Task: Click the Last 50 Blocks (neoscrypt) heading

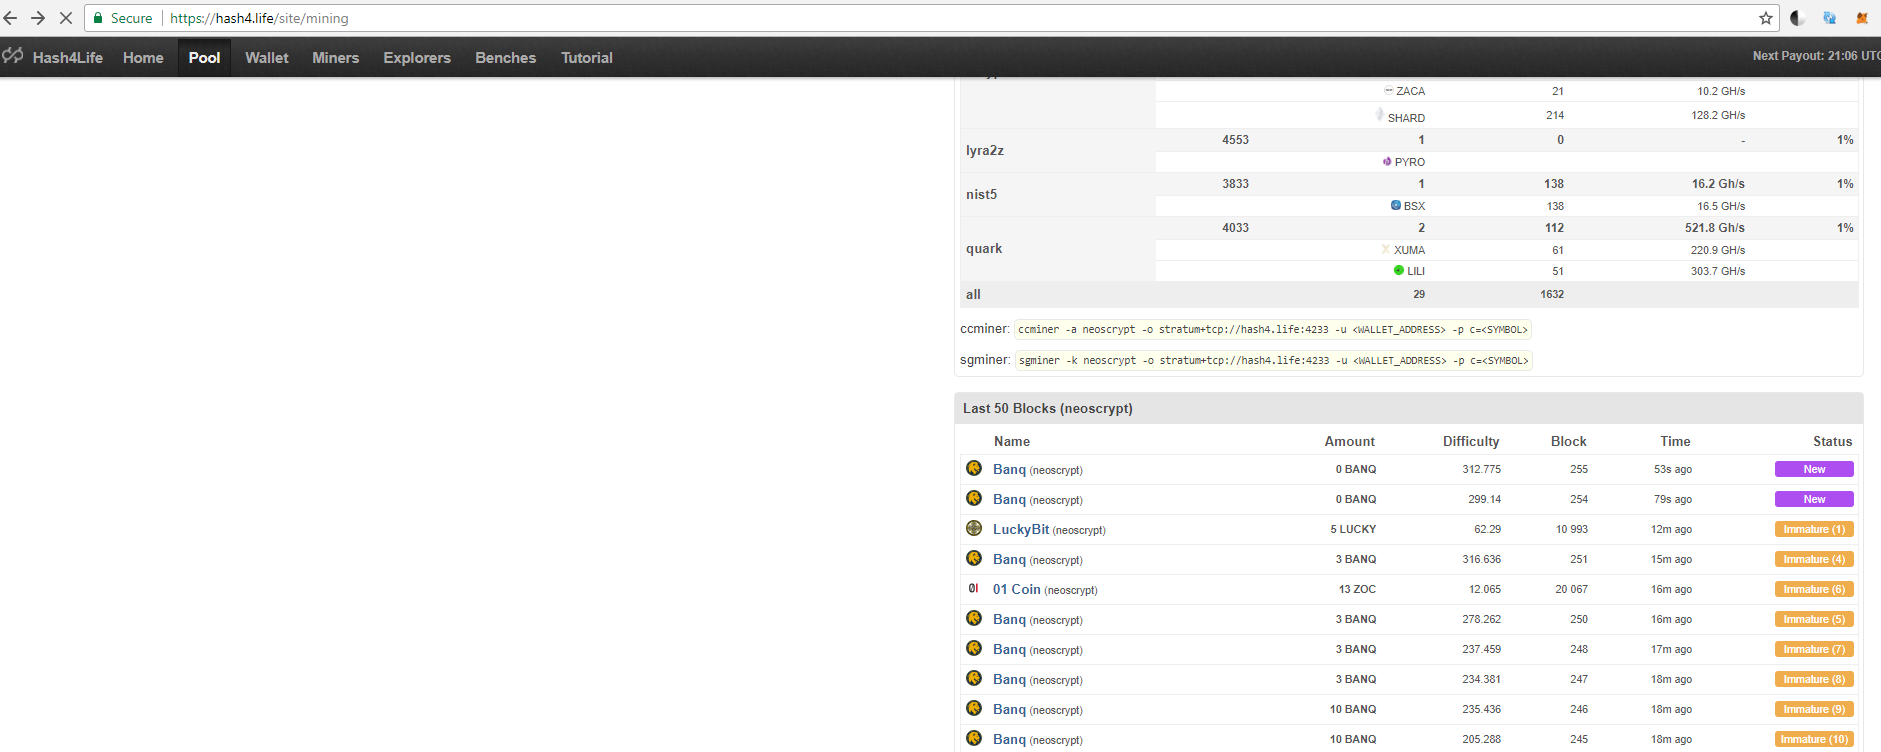Action: point(1048,408)
